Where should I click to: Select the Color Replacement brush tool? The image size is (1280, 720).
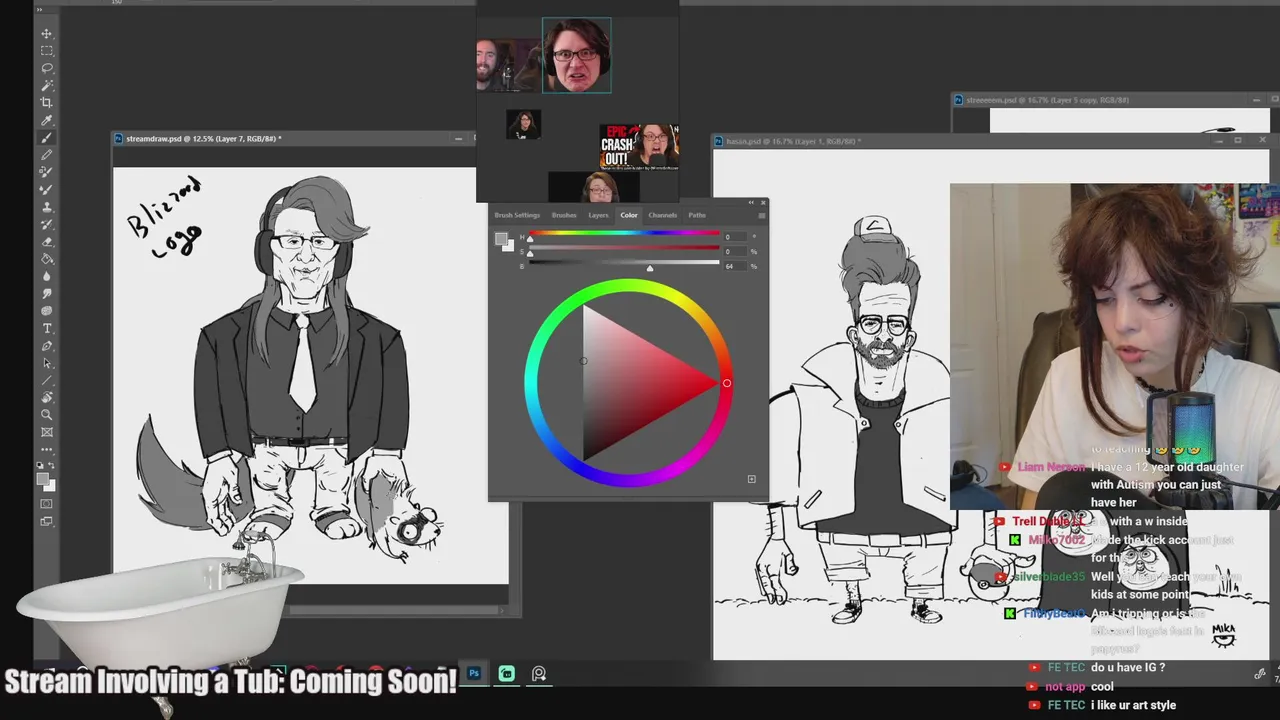pyautogui.click(x=47, y=172)
